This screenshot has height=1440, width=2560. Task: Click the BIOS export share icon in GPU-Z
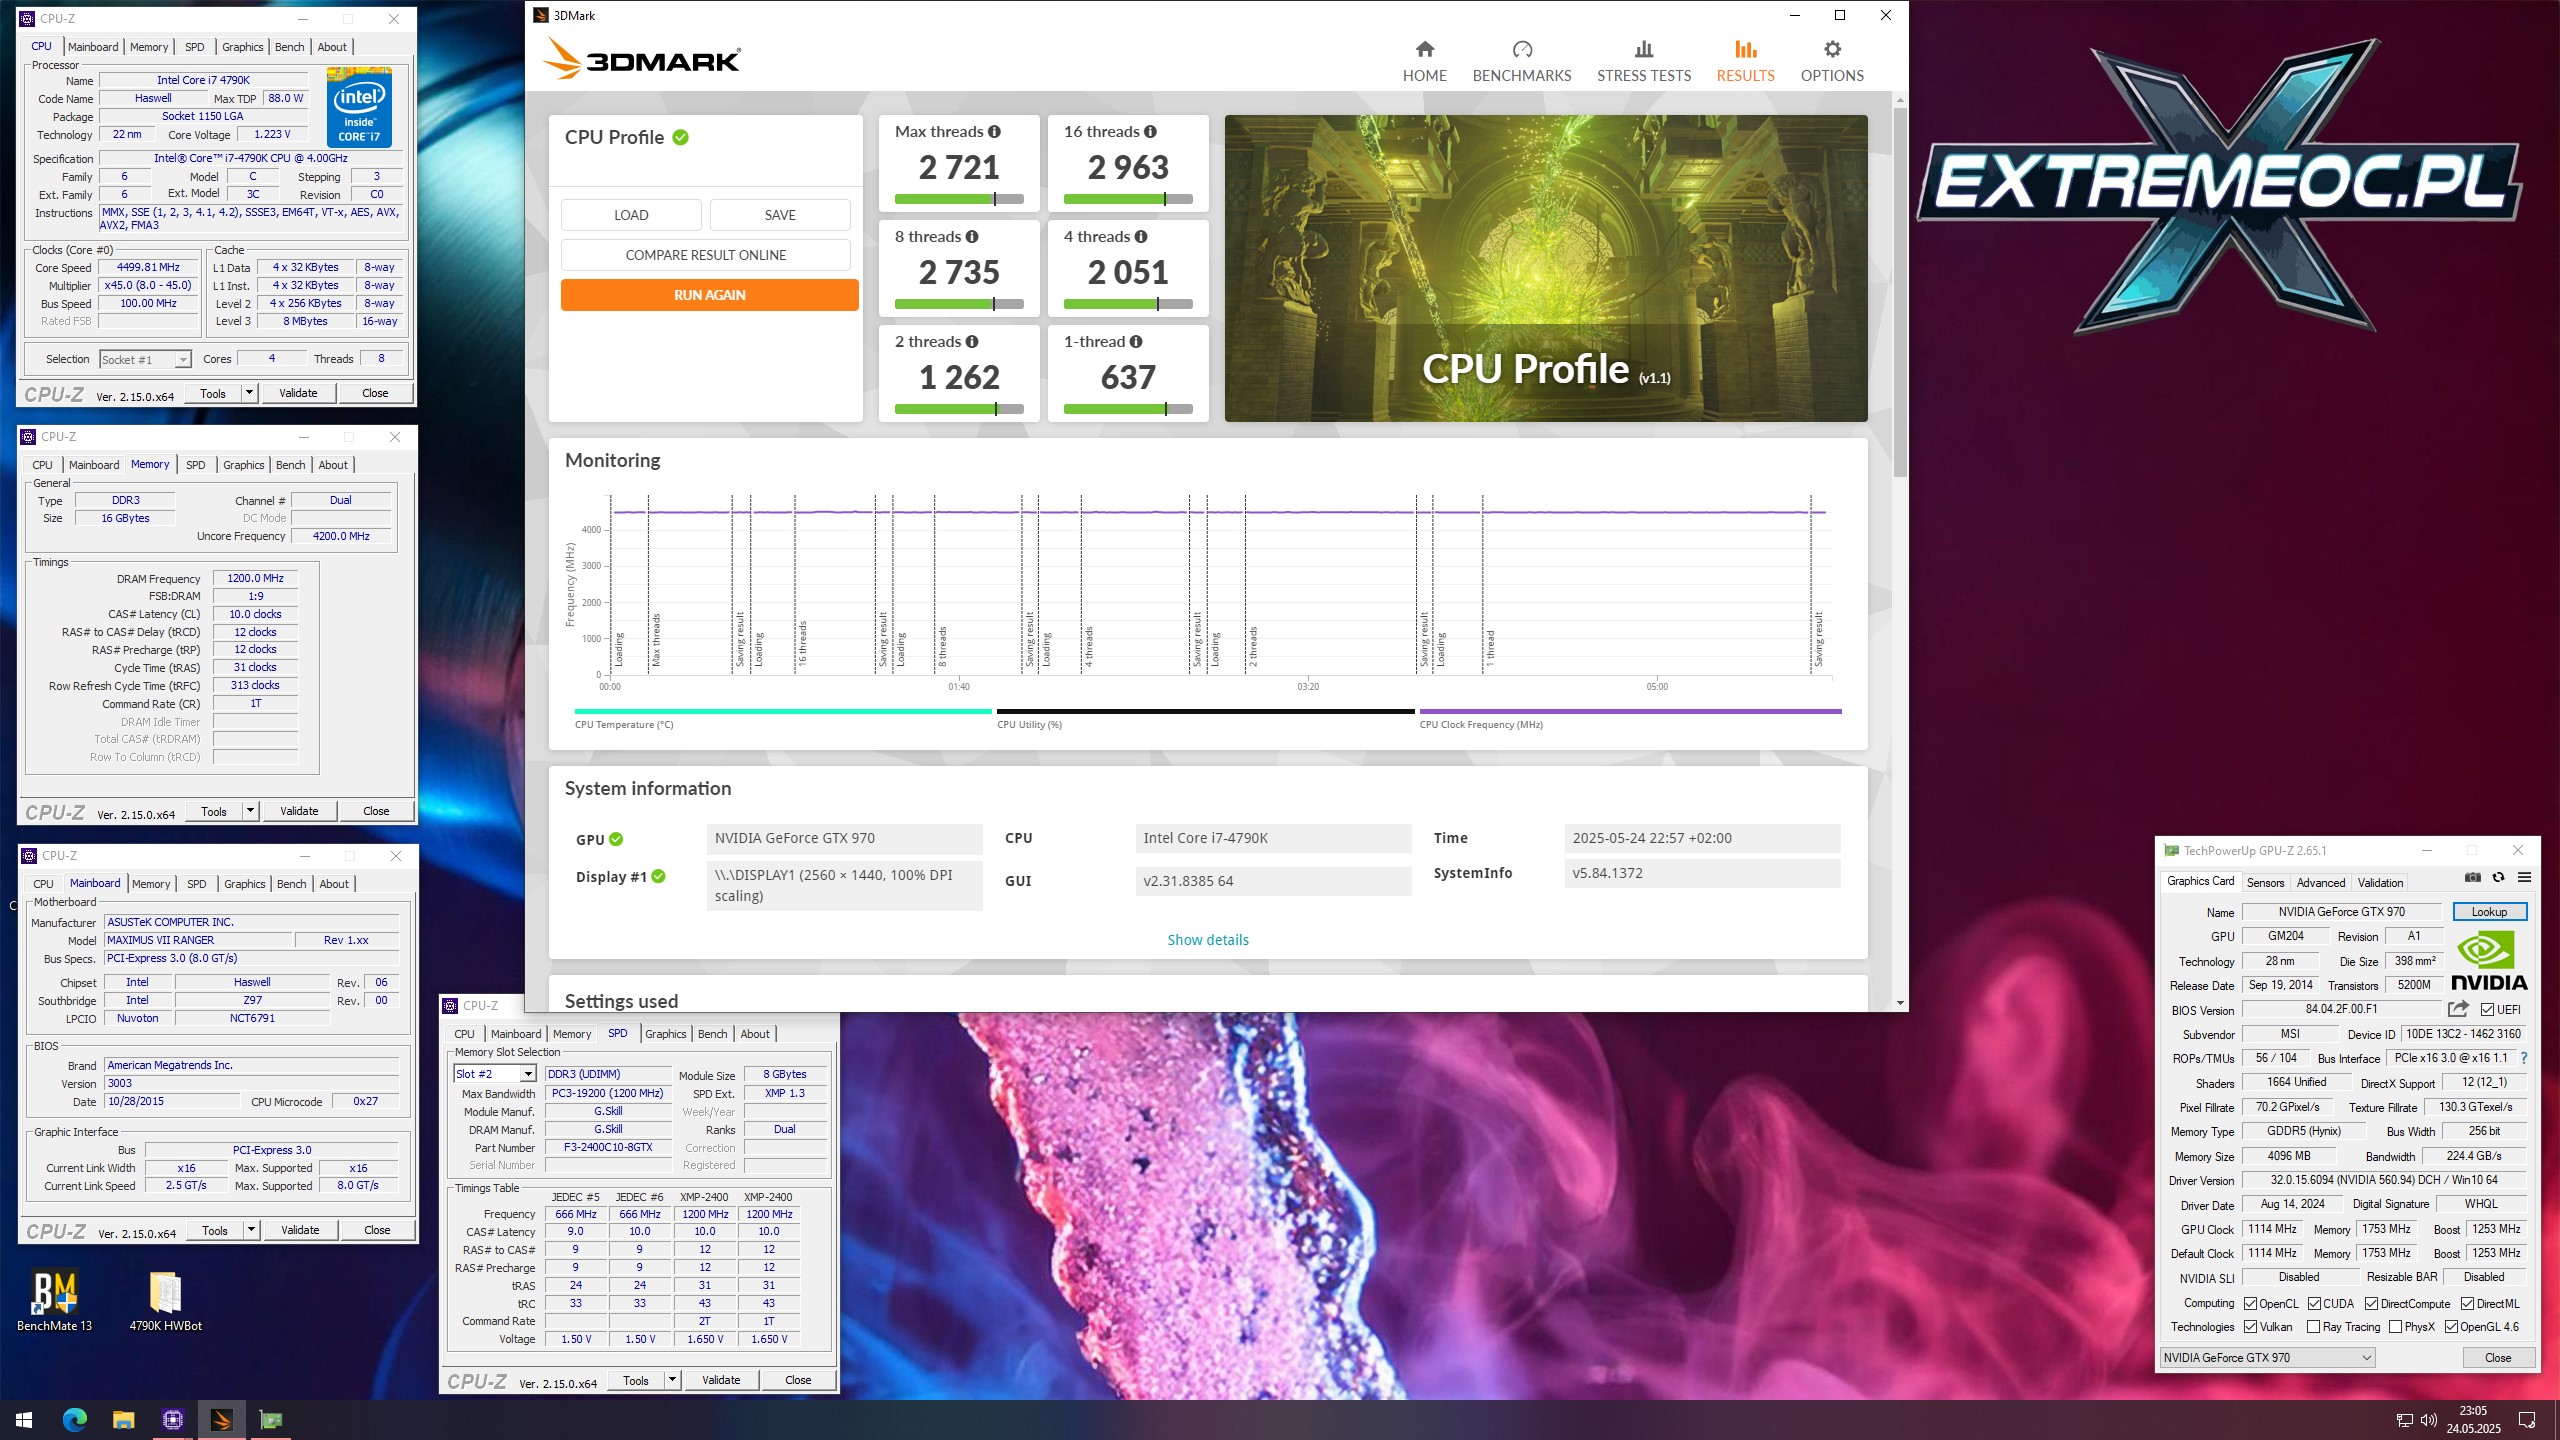point(2458,1010)
